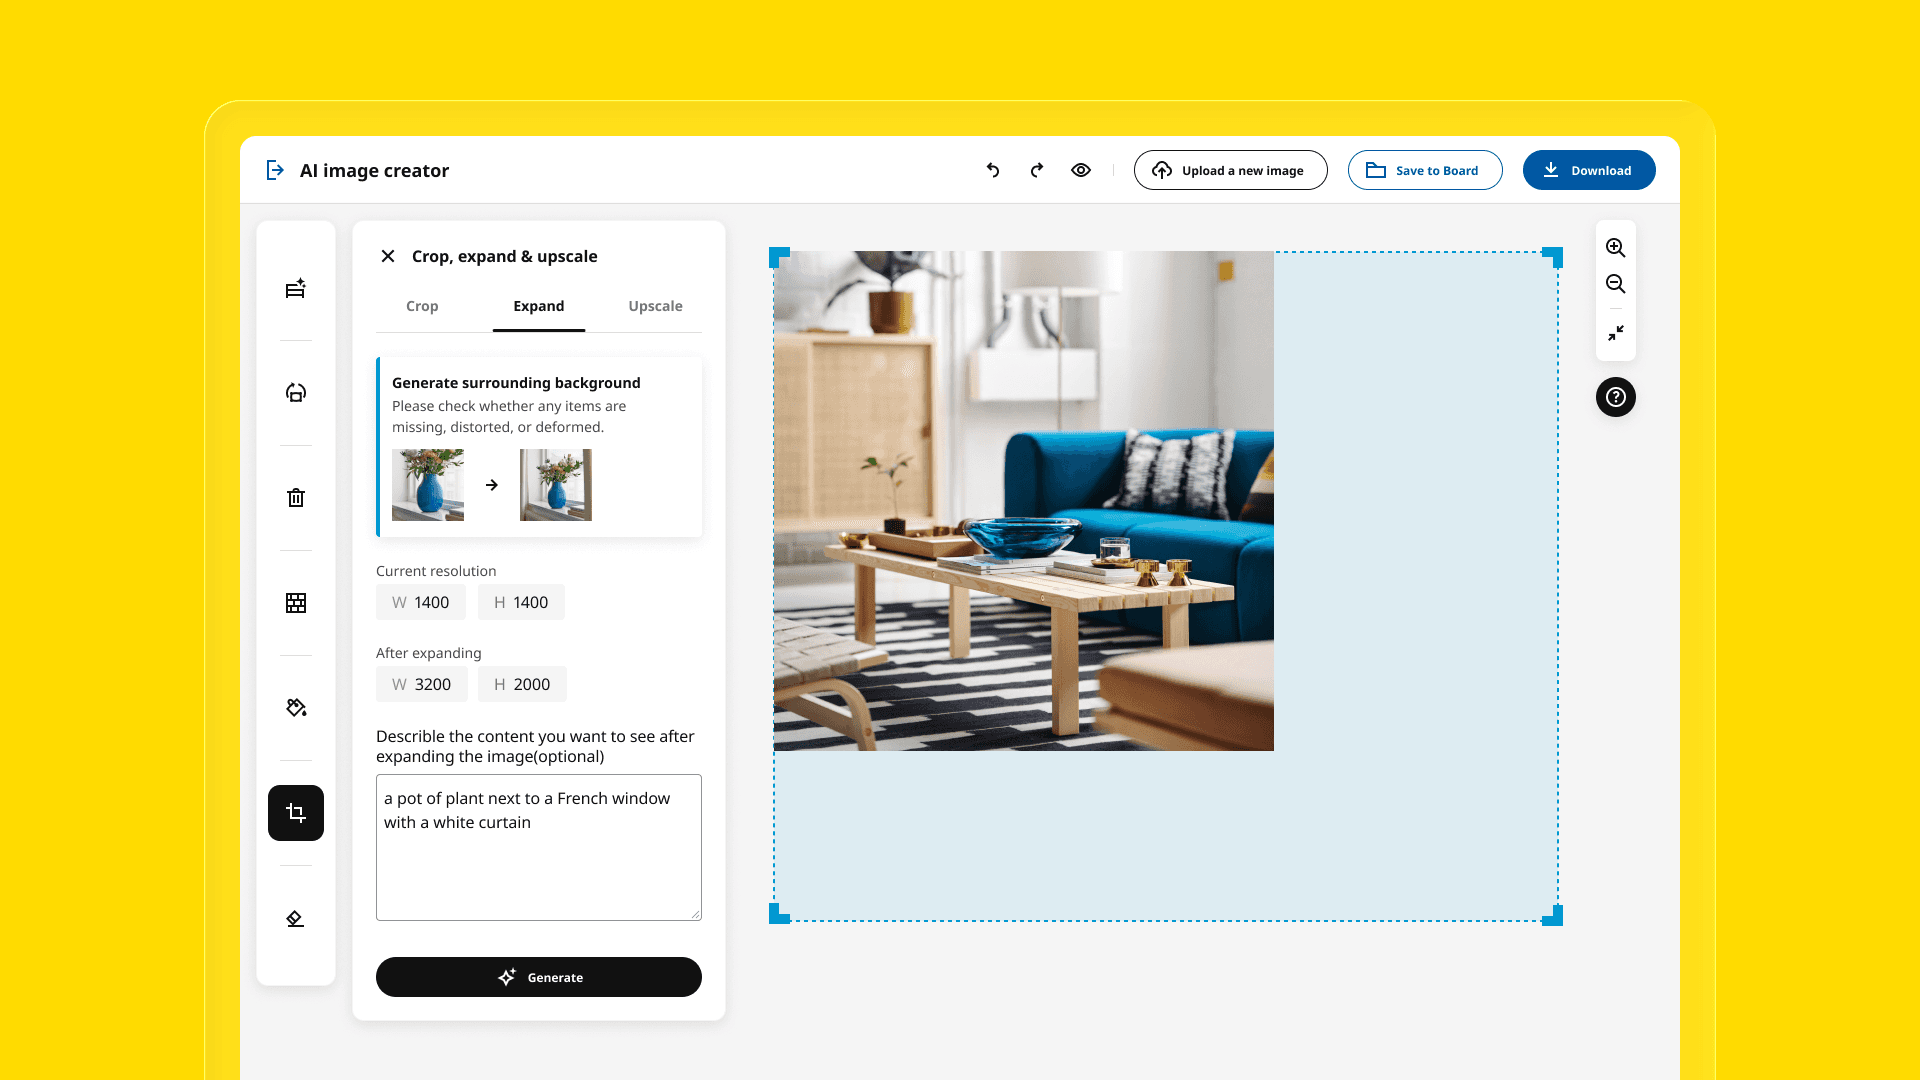Screen dimensions: 1920x1080
Task: Select the paint bucket tool in sidebar
Action: [x=296, y=708]
